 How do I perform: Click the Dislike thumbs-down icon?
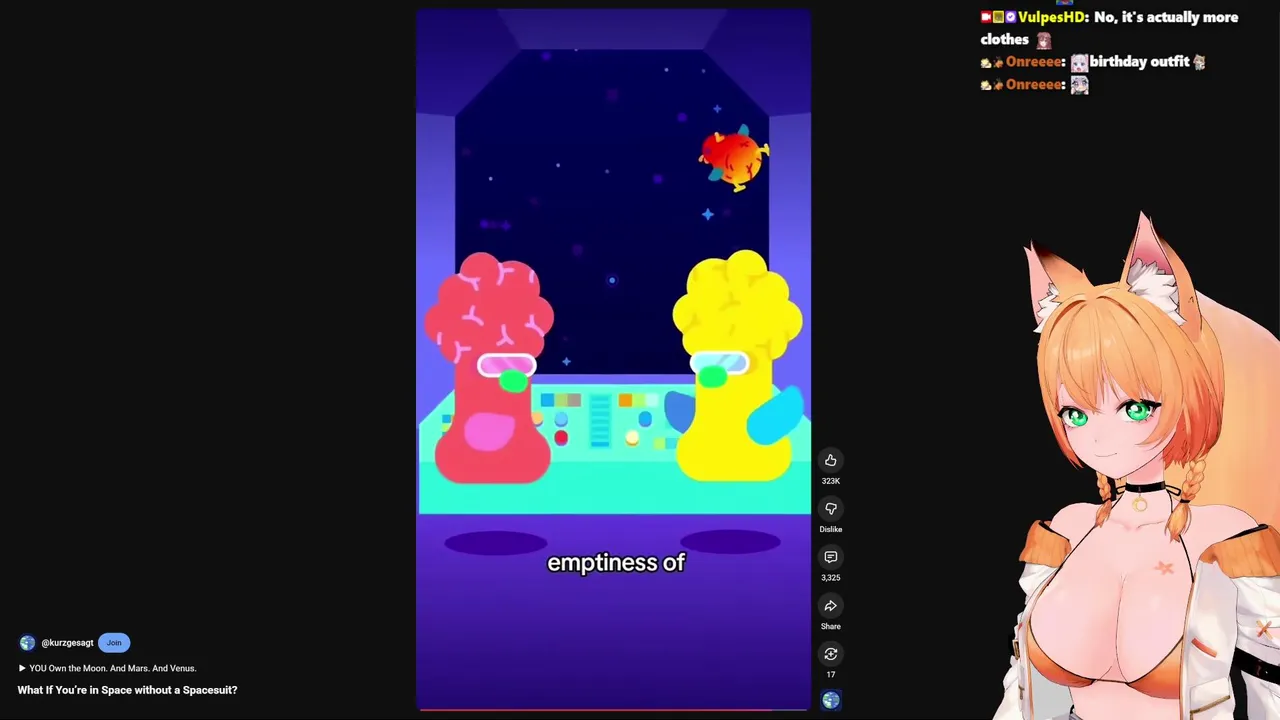coord(830,509)
